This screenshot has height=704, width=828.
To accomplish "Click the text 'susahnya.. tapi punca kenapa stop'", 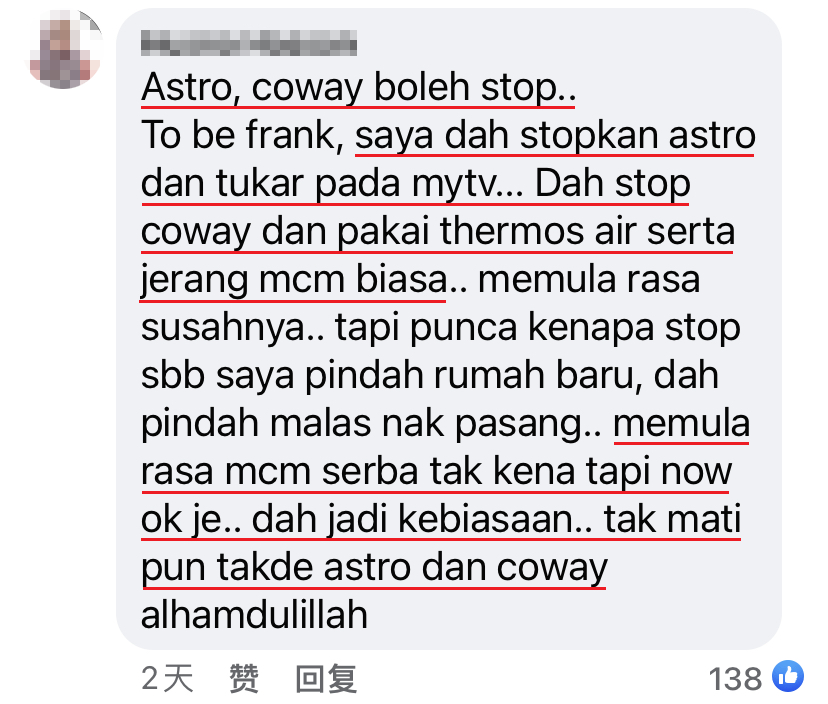I will (x=440, y=328).
